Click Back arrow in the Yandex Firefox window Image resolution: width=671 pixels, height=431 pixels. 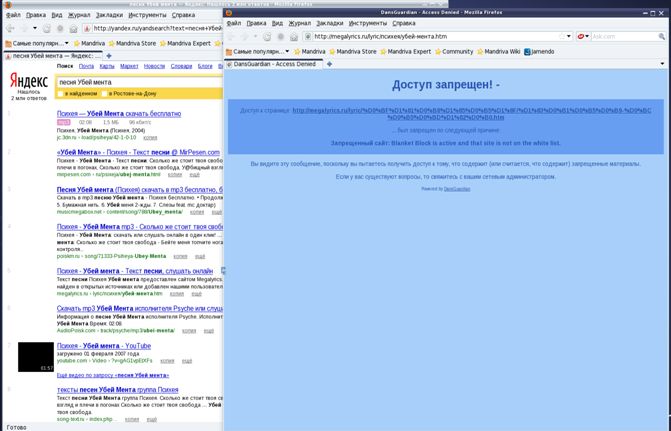tap(11, 29)
